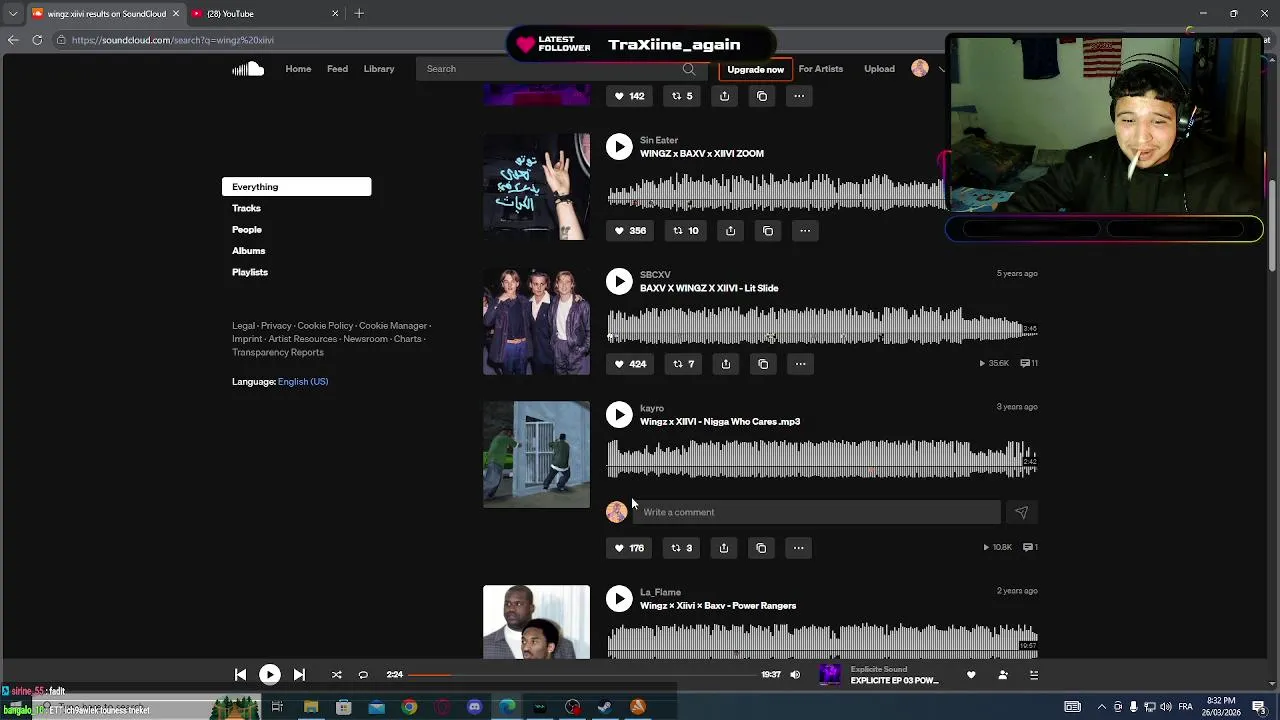Repost the kayro track with 3 reposts

click(x=681, y=548)
